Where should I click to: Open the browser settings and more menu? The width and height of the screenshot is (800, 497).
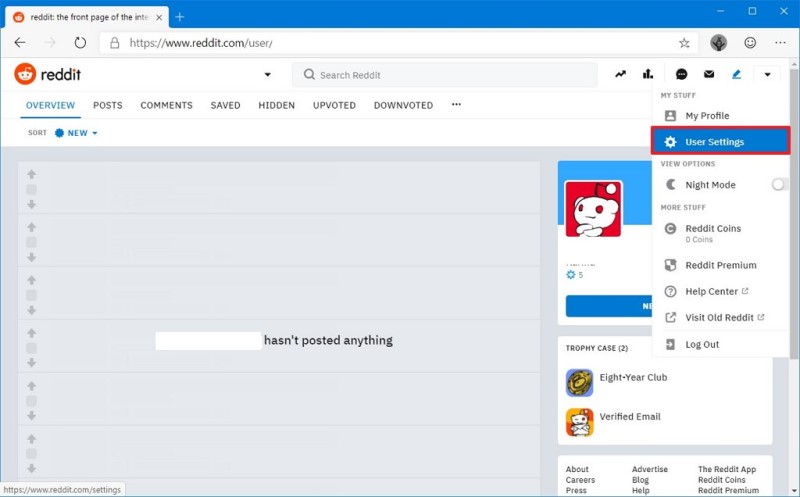780,43
